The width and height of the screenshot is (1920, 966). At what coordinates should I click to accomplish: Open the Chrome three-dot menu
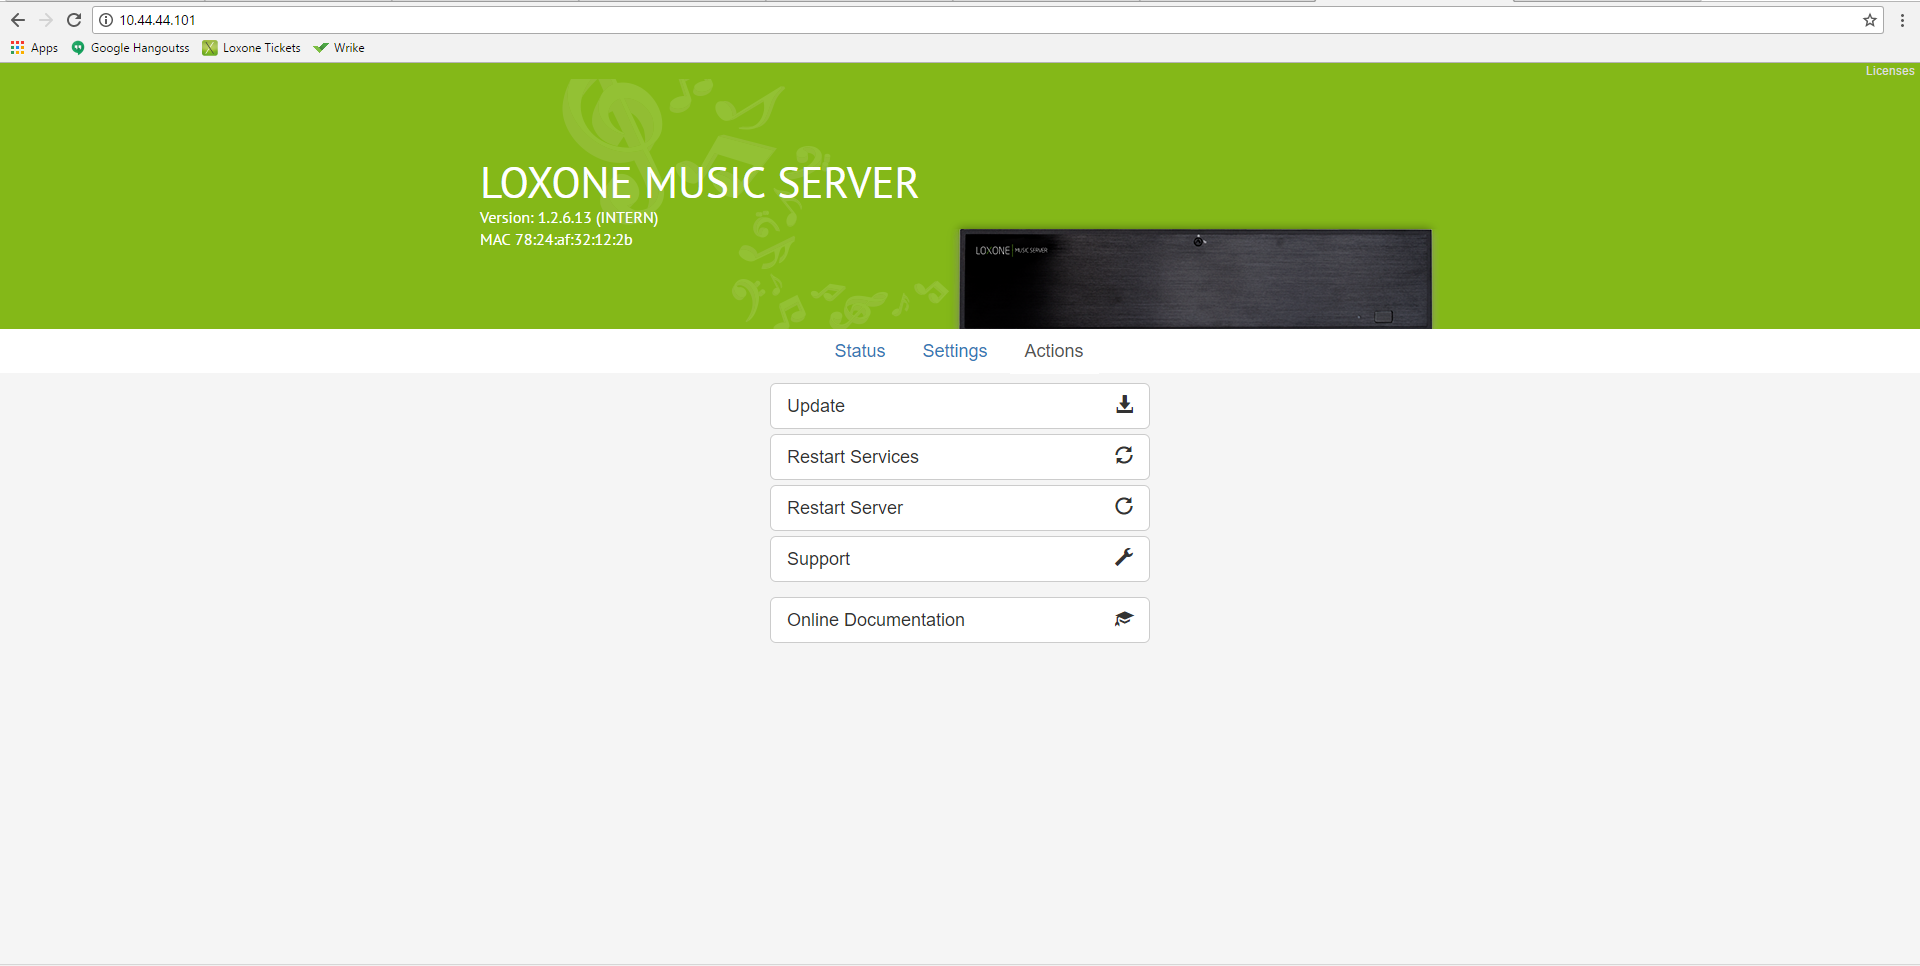pos(1902,20)
